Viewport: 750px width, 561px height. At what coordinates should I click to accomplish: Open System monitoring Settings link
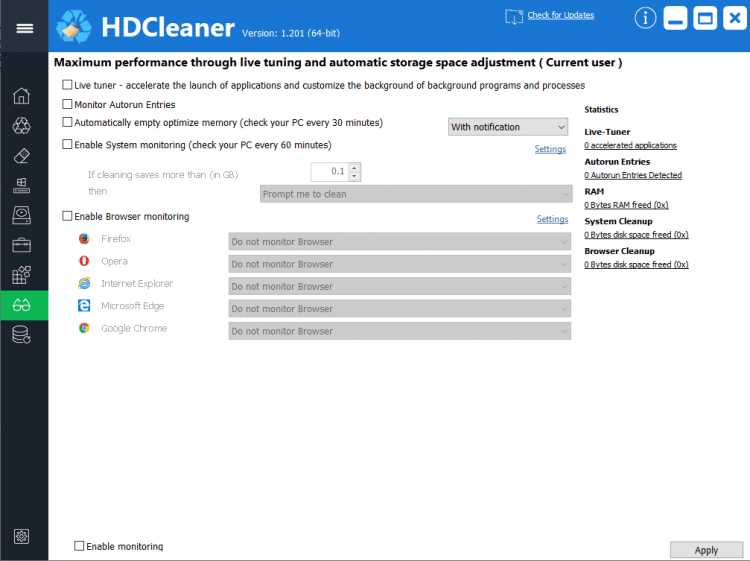[x=550, y=149]
